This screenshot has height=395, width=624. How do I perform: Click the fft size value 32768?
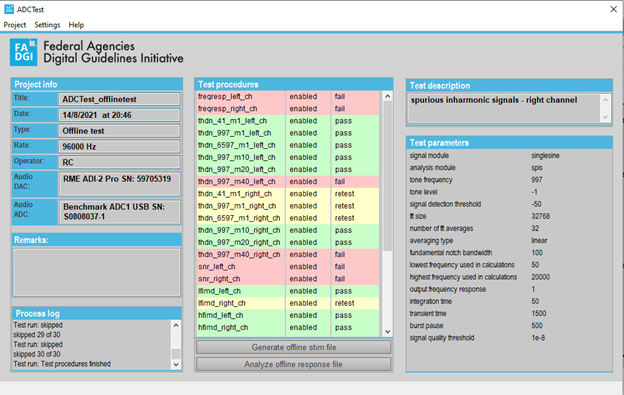tap(540, 216)
